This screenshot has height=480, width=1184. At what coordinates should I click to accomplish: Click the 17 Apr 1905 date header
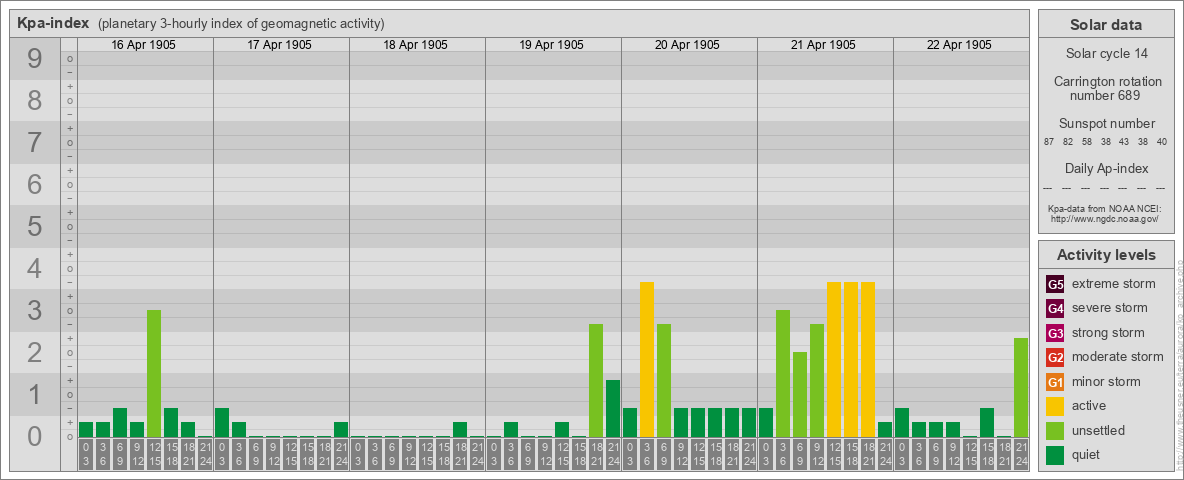click(279, 45)
